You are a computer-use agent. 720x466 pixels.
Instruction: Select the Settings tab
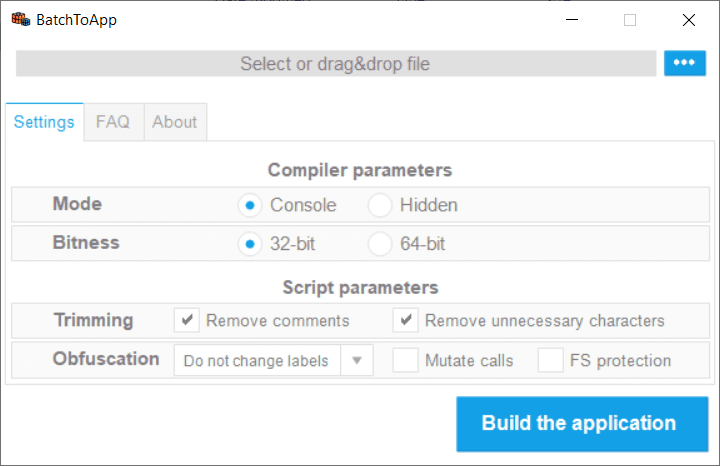coord(44,122)
